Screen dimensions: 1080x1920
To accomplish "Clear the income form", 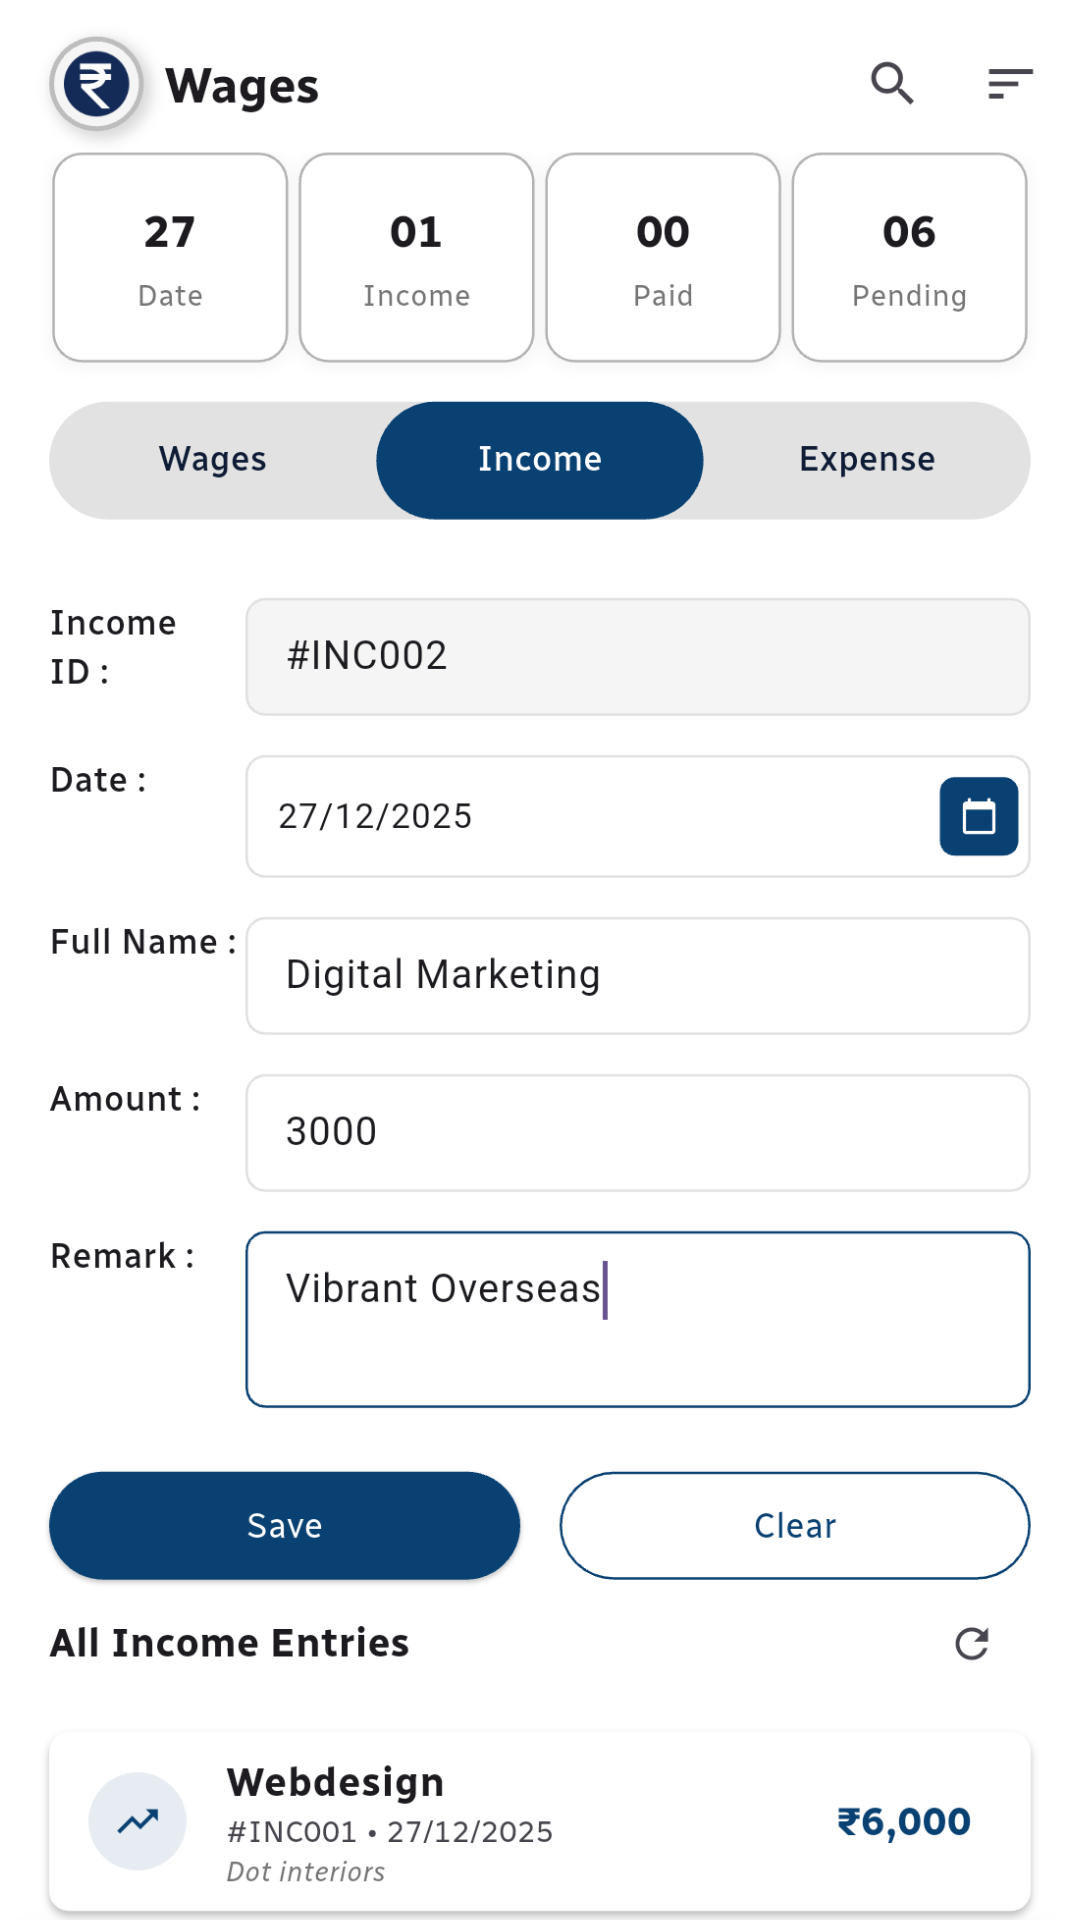I will coord(794,1525).
